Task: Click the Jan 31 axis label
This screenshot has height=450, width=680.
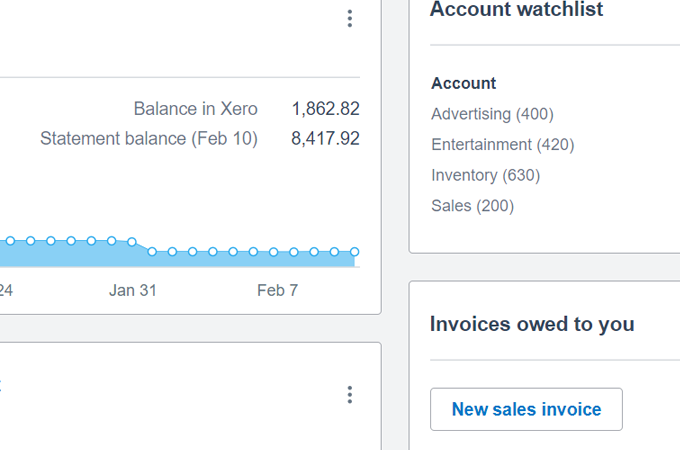Action: tap(133, 291)
